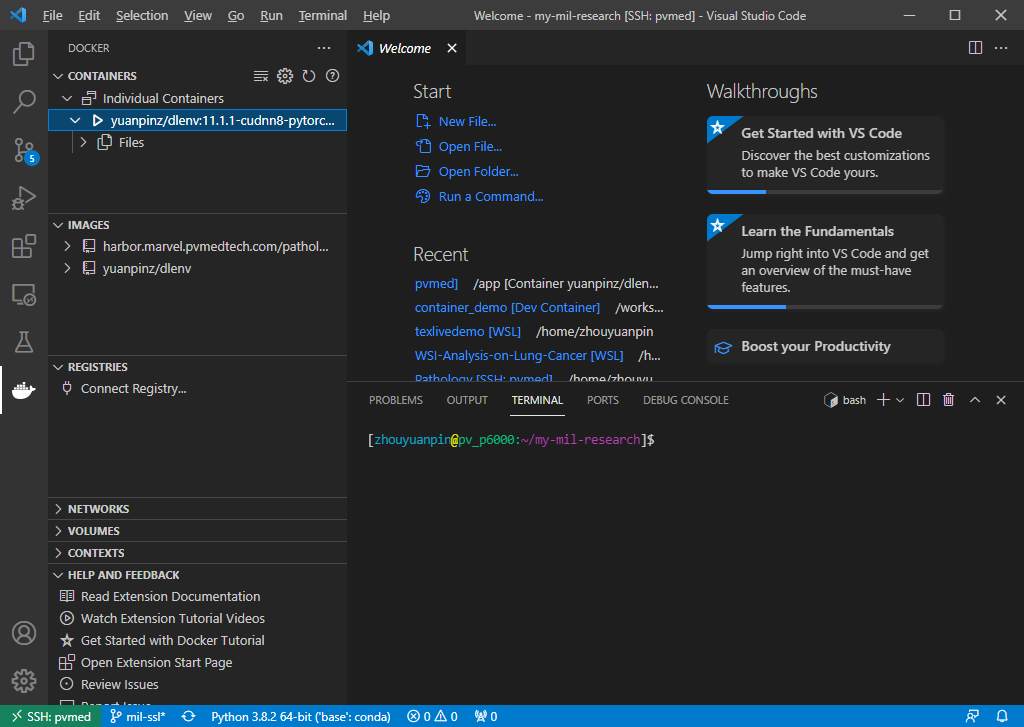This screenshot has height=727, width=1024.
Task: Kill terminal with trash icon
Action: click(x=948, y=400)
